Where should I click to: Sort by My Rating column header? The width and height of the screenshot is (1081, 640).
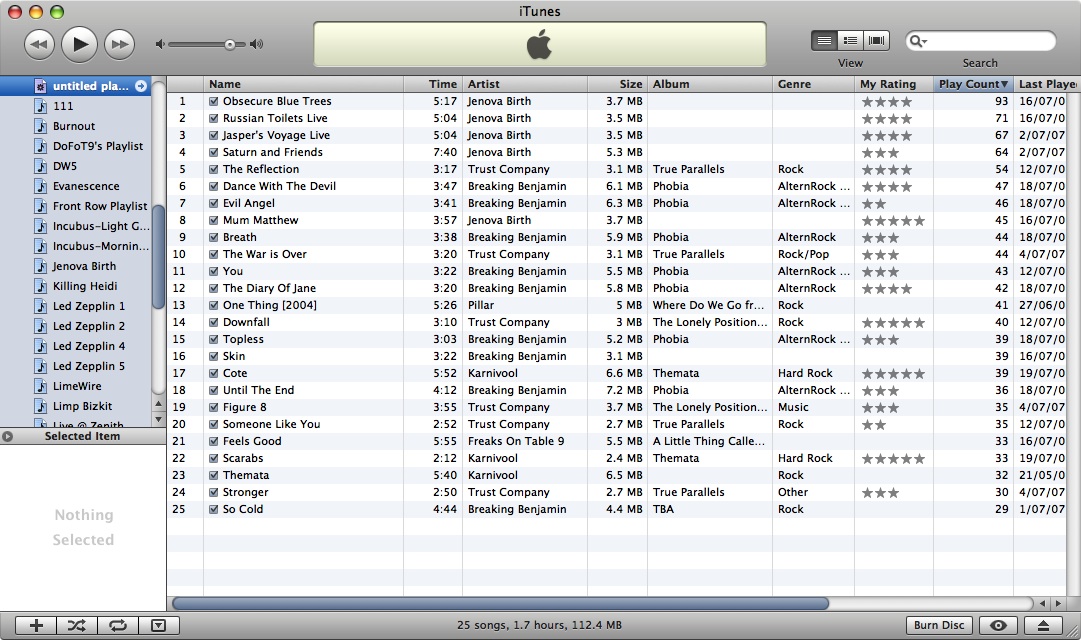point(893,84)
